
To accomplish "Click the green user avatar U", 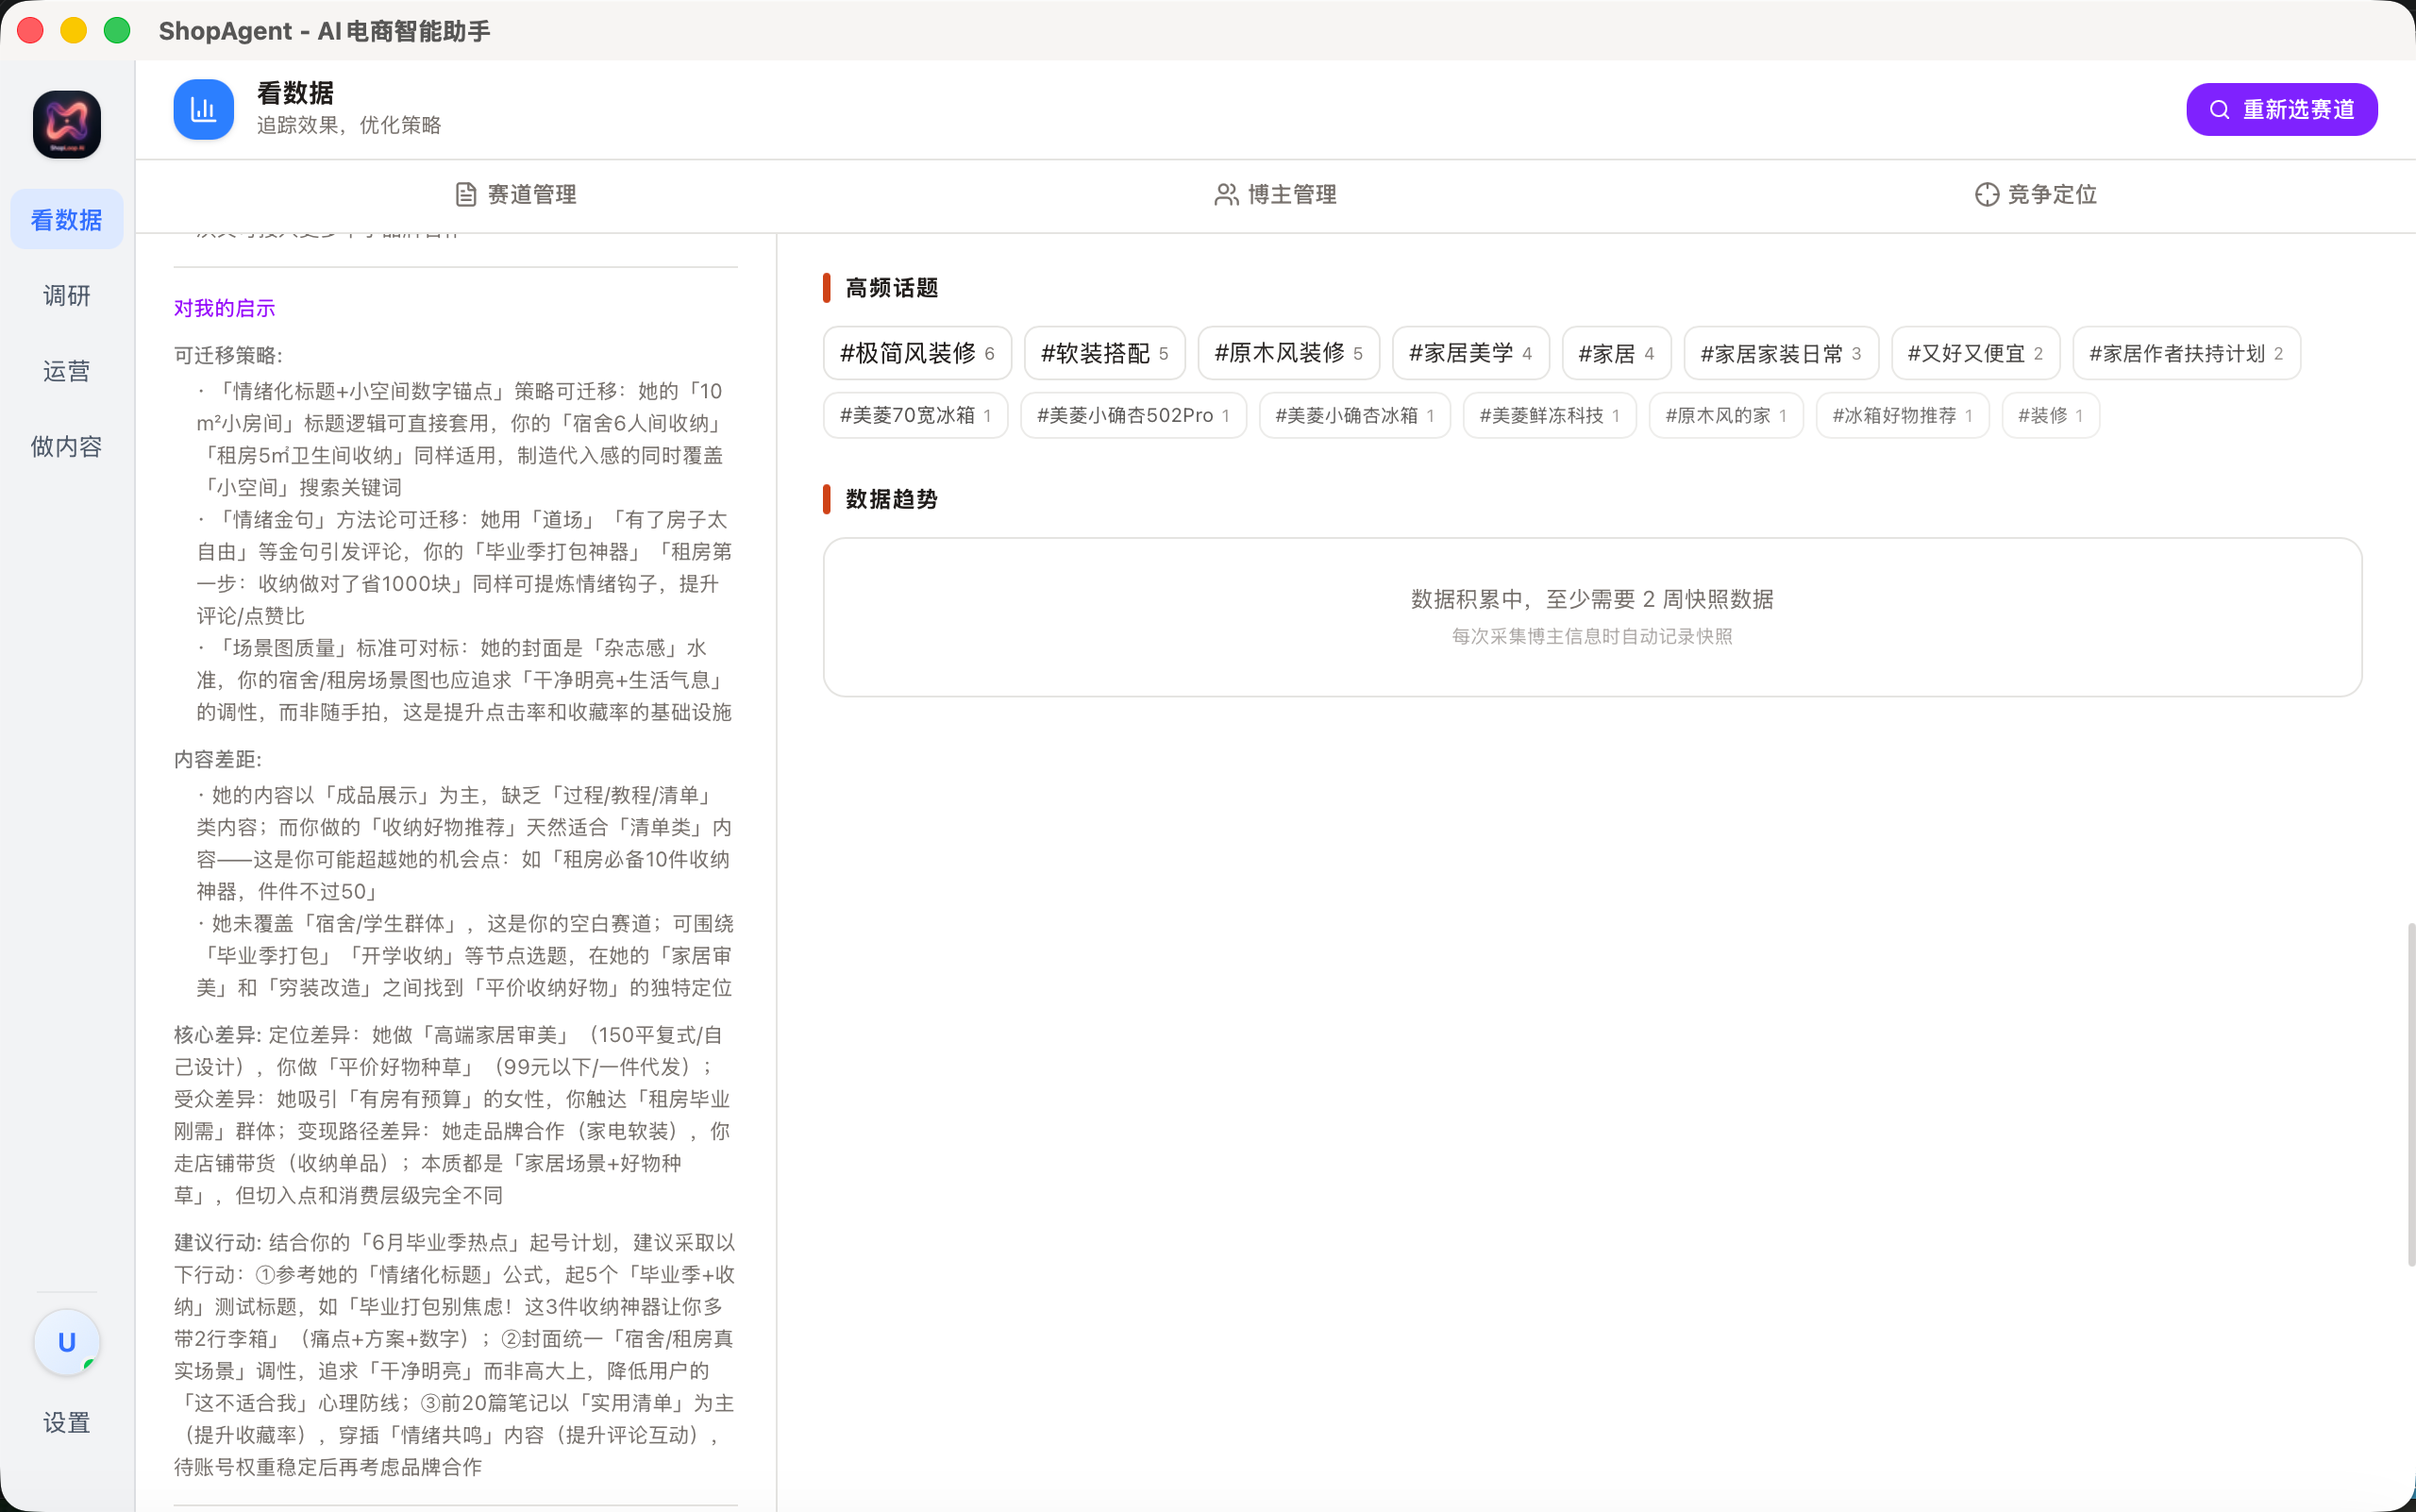I will (x=66, y=1342).
